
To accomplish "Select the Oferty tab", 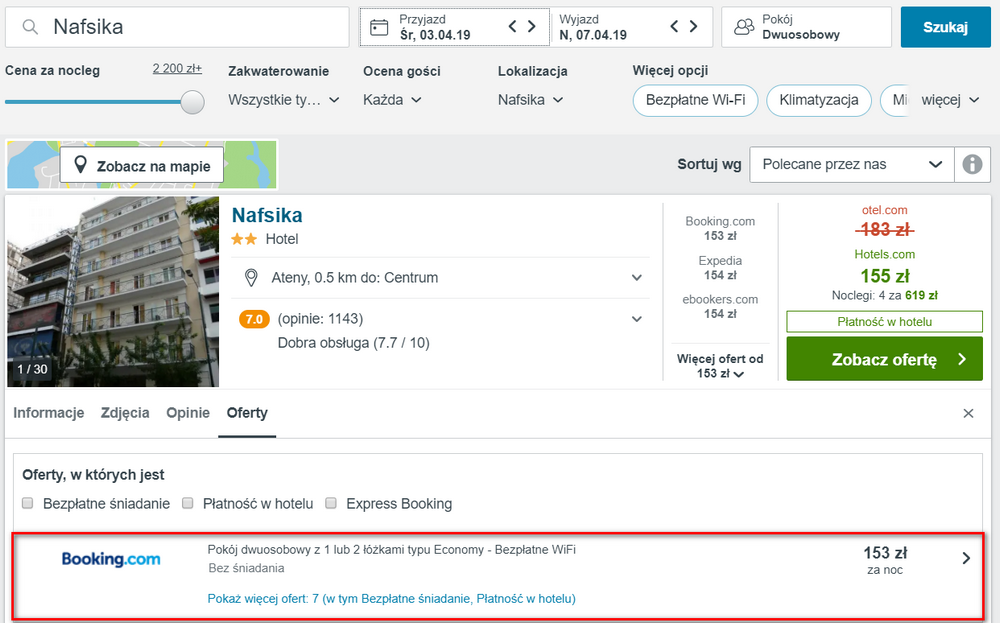I will click(x=247, y=413).
